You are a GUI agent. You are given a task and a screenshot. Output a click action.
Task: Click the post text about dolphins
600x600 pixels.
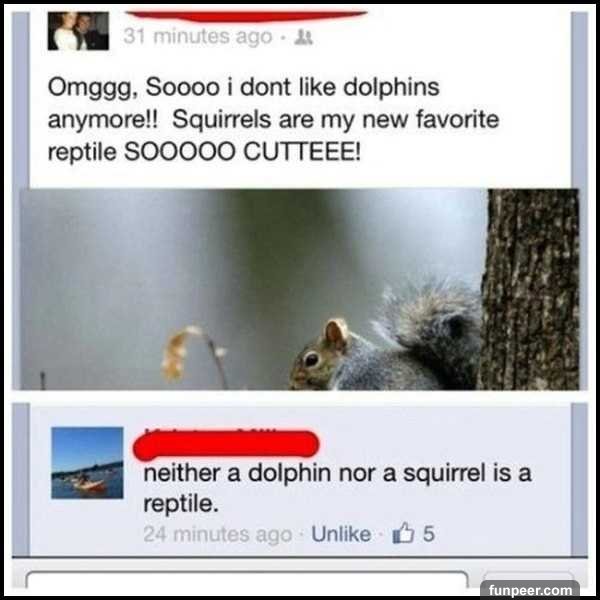pyautogui.click(x=273, y=119)
